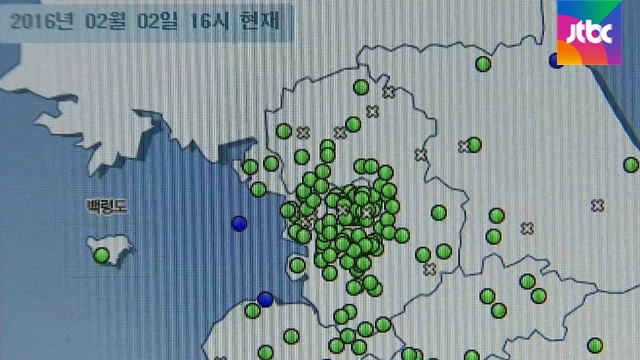Click the JTBC logo in the corner

point(589,33)
